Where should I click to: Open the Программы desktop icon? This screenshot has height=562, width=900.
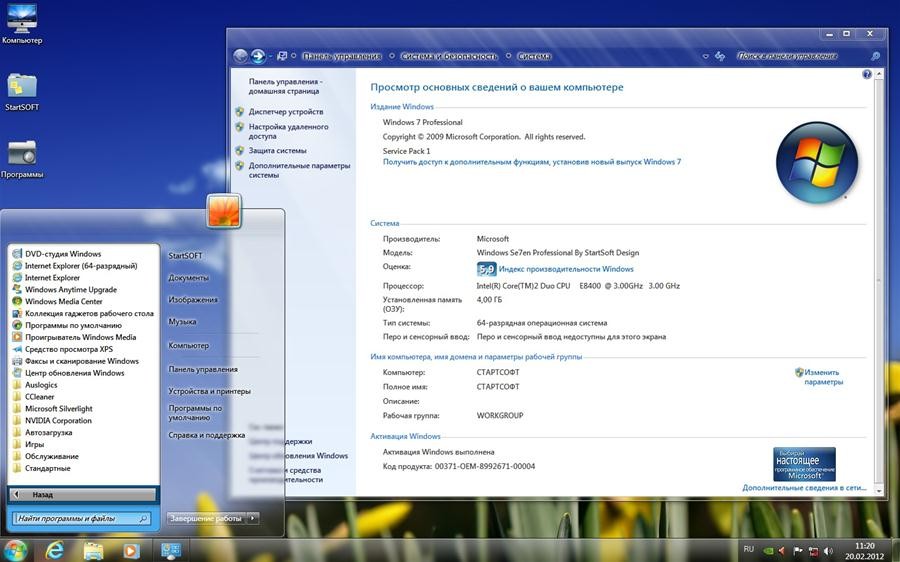pos(22,159)
